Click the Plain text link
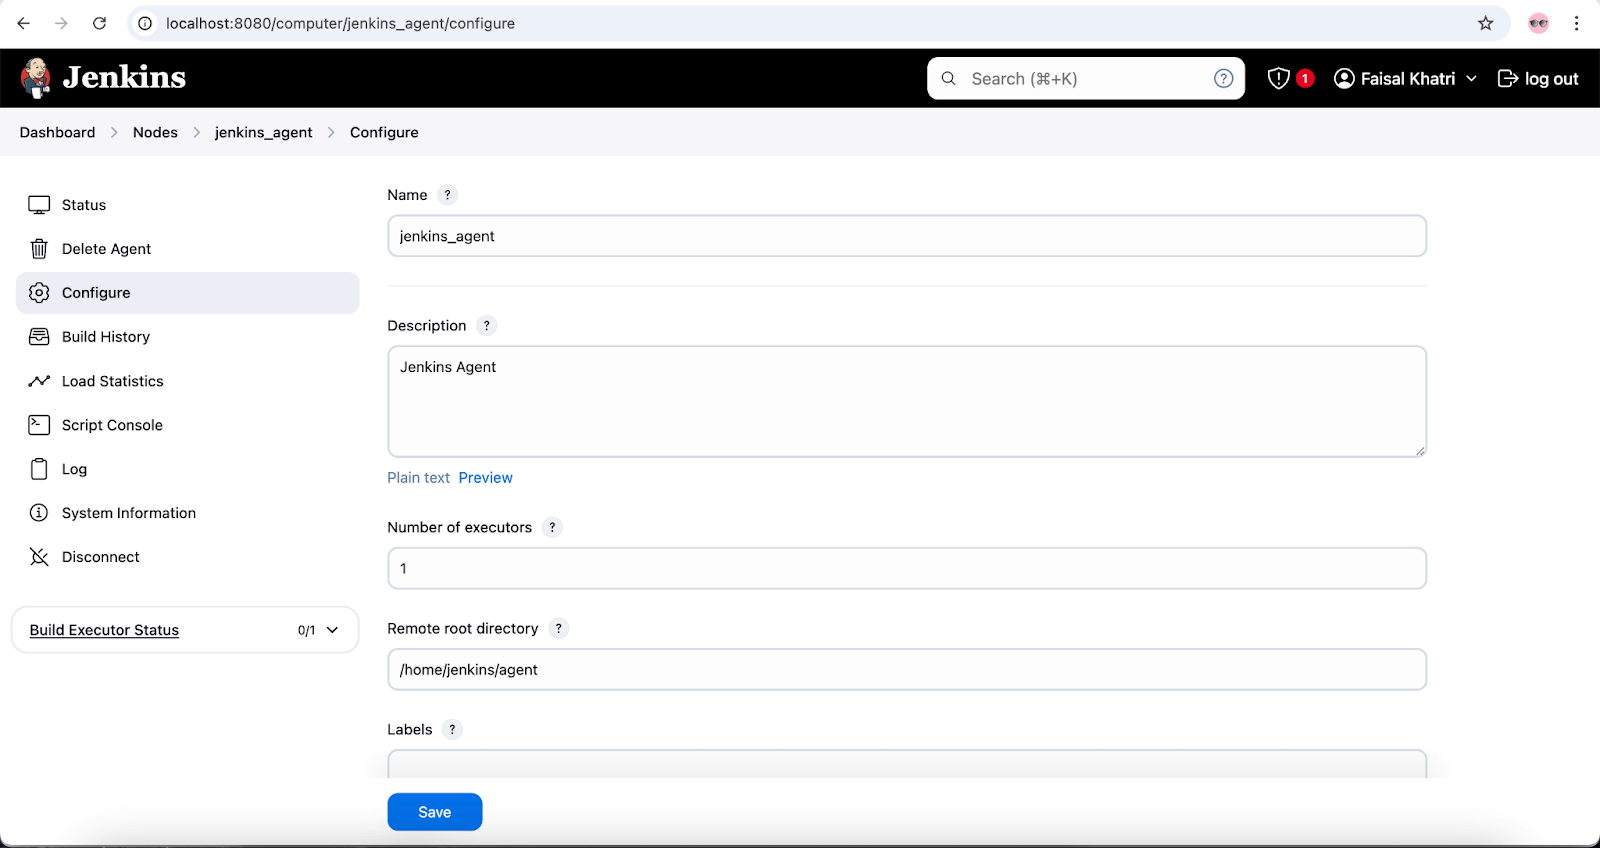Screen dimensions: 1600x848 pyautogui.click(x=419, y=478)
